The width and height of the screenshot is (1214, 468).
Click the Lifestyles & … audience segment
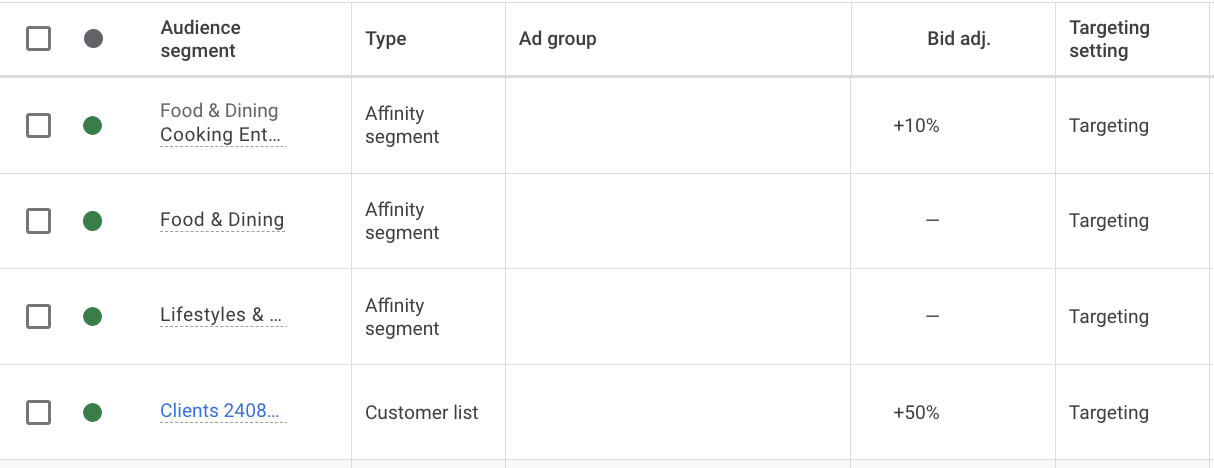click(x=223, y=315)
